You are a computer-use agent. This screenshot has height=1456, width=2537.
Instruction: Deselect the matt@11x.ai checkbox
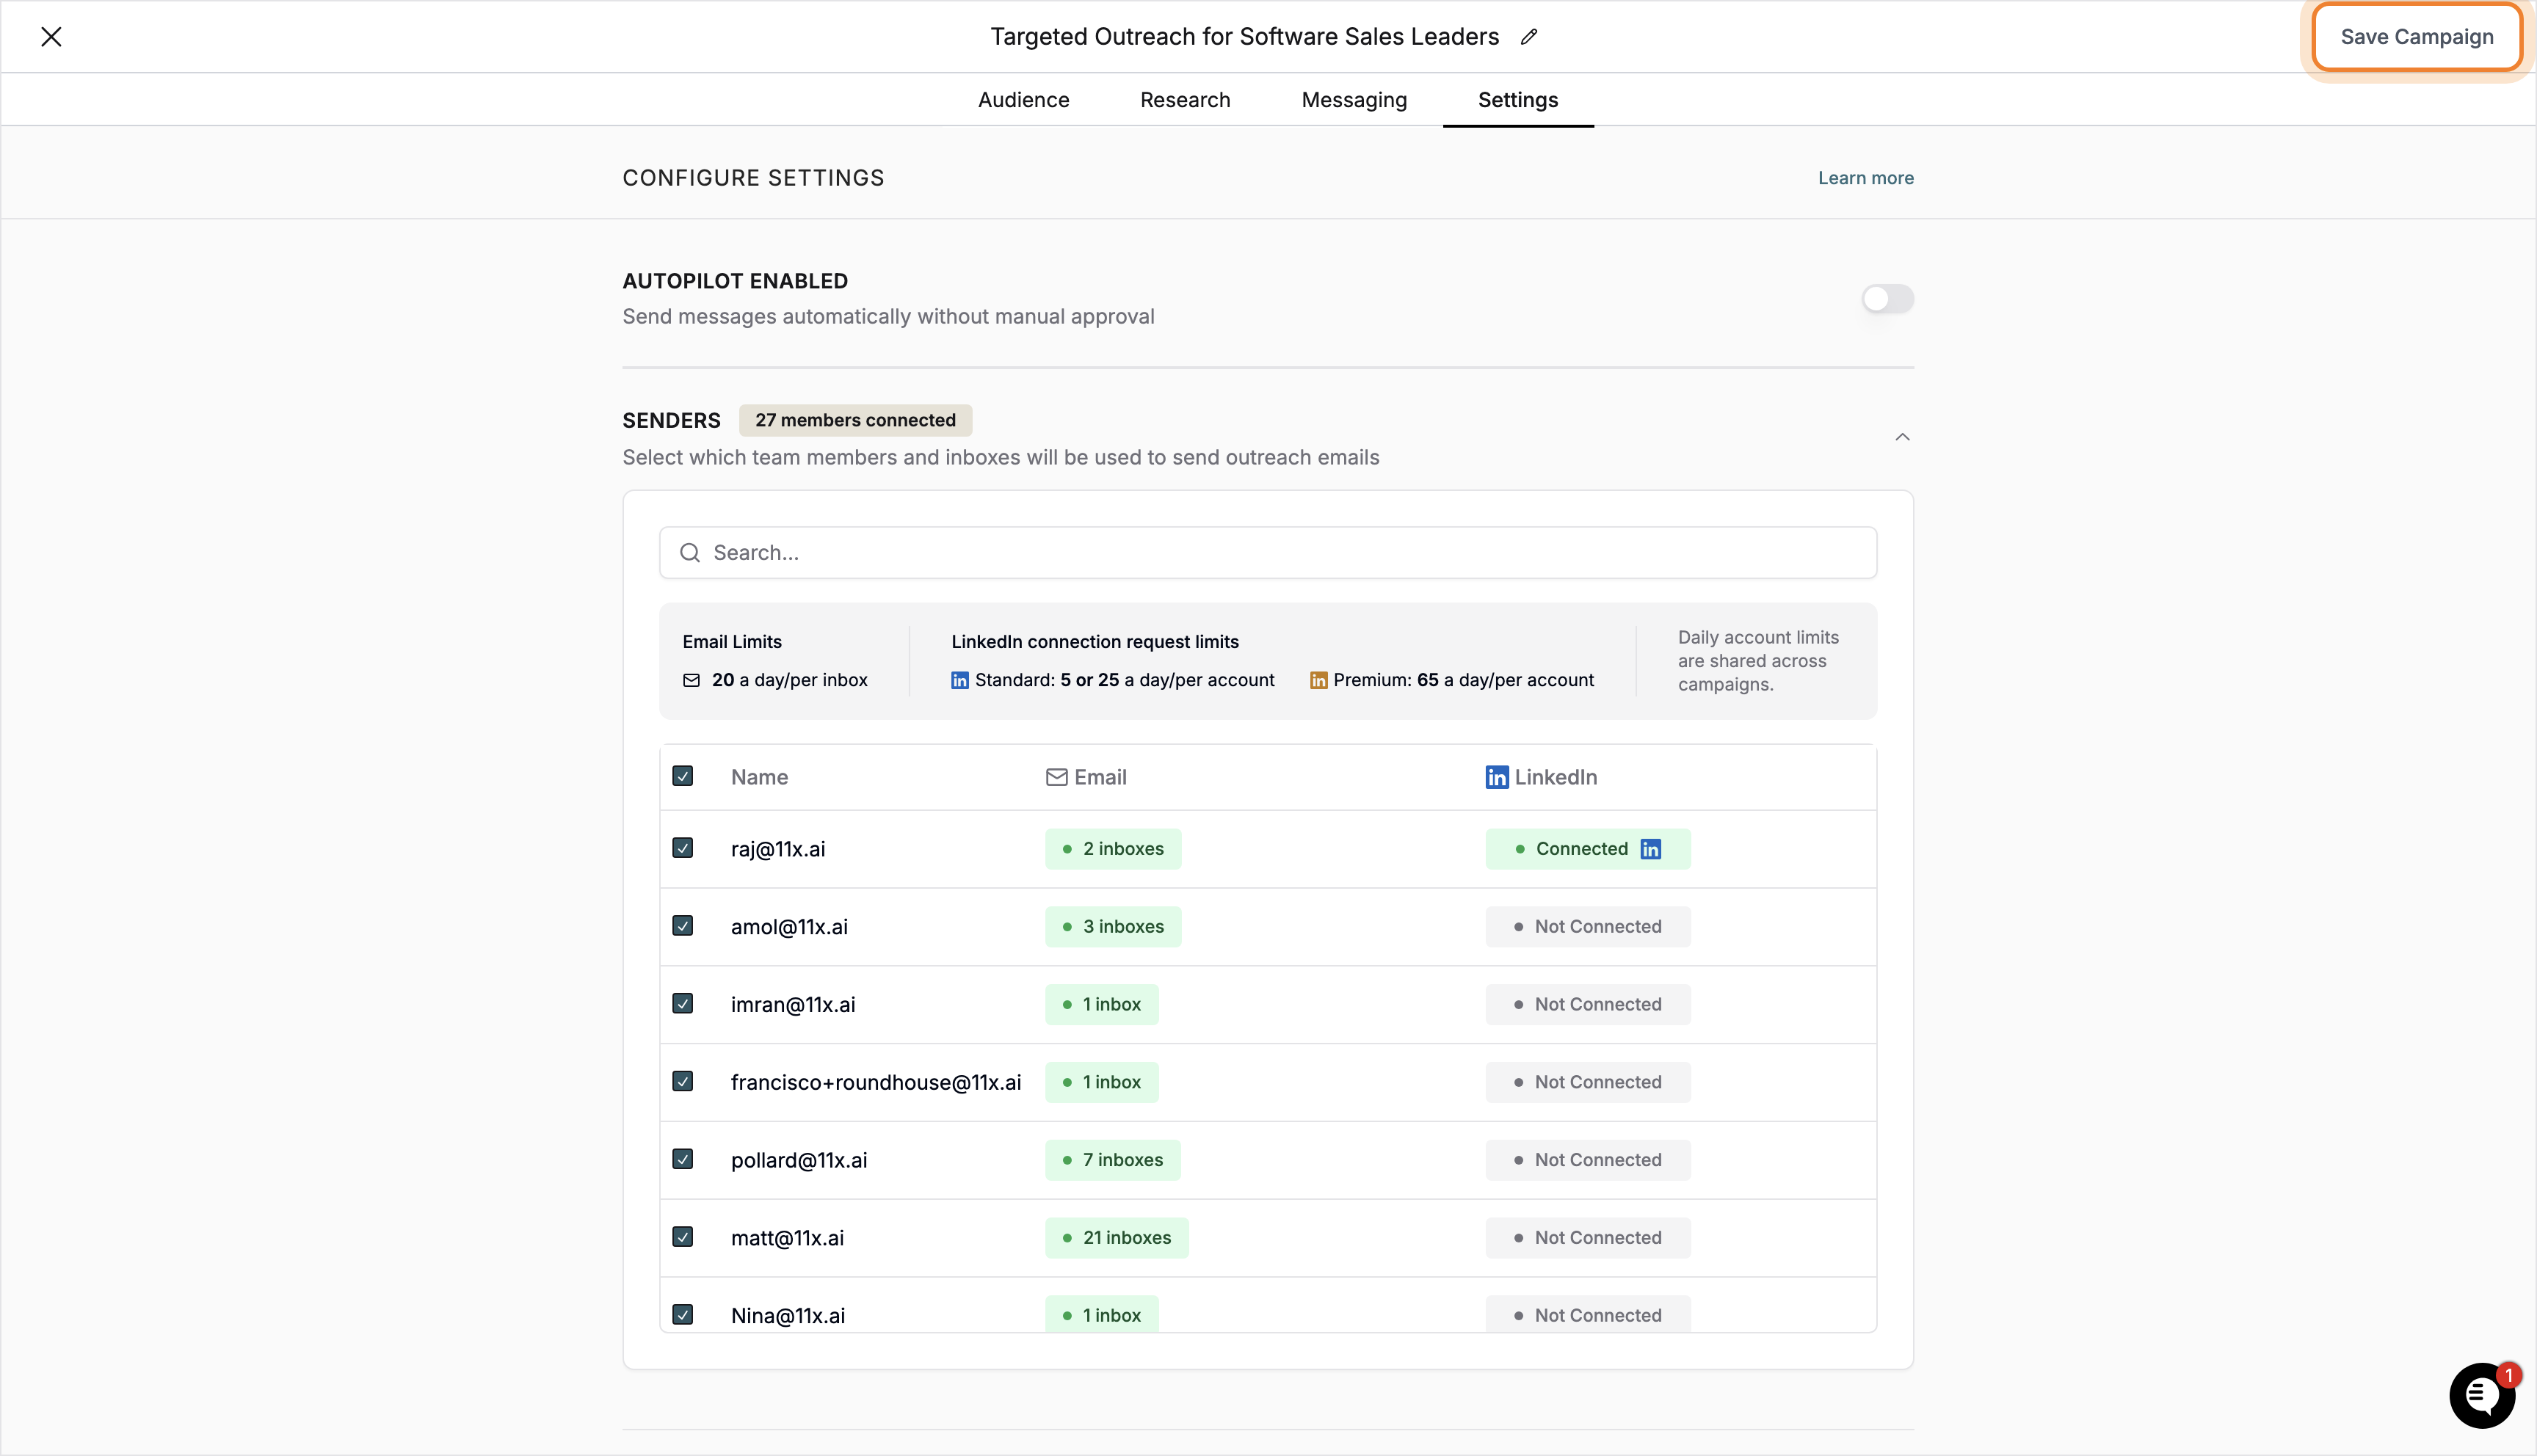pos(683,1237)
